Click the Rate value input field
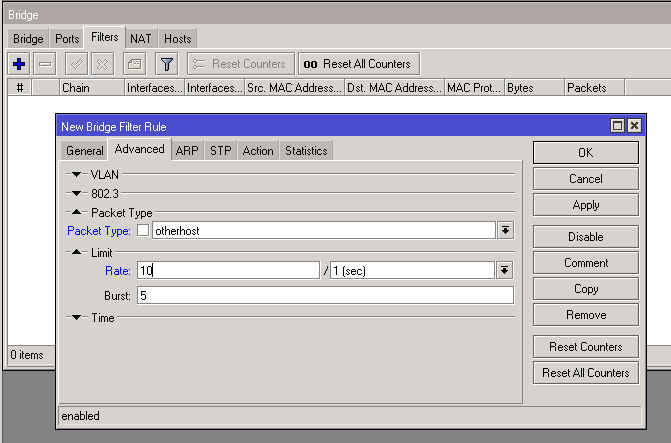Screen dimensions: 671x443 click(229, 271)
